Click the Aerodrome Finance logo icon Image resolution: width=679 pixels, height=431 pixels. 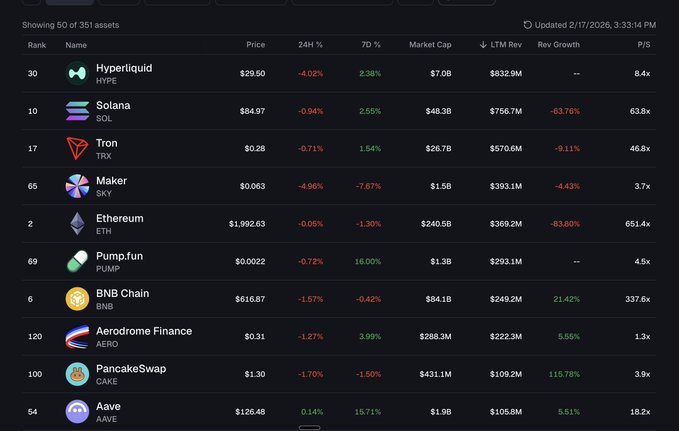(77, 337)
